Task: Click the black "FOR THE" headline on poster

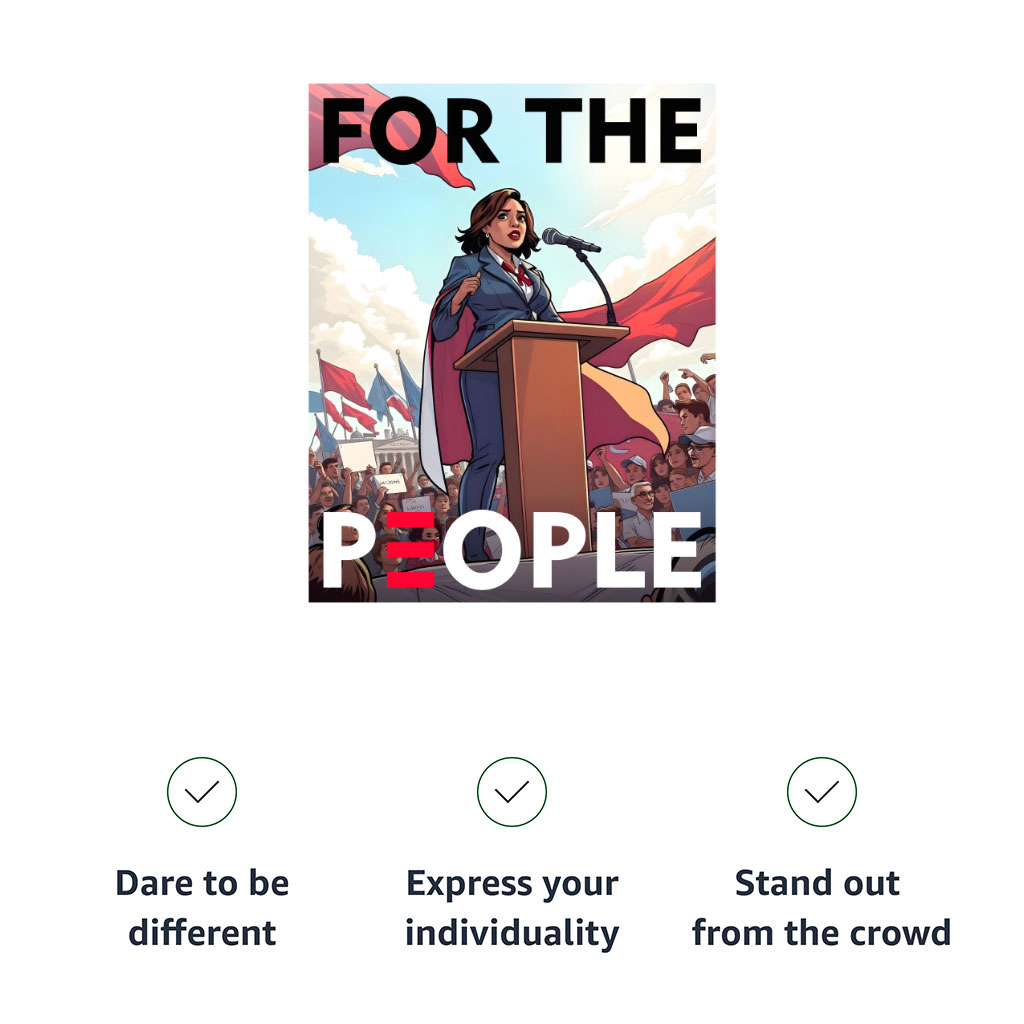Action: click(x=511, y=130)
